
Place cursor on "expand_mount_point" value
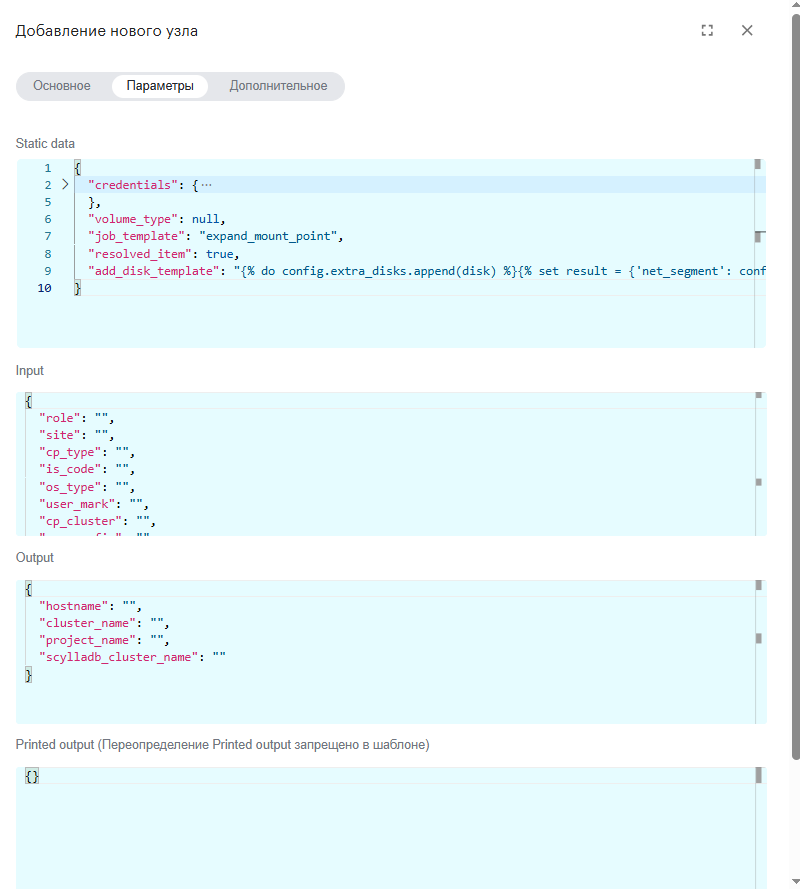(x=268, y=236)
